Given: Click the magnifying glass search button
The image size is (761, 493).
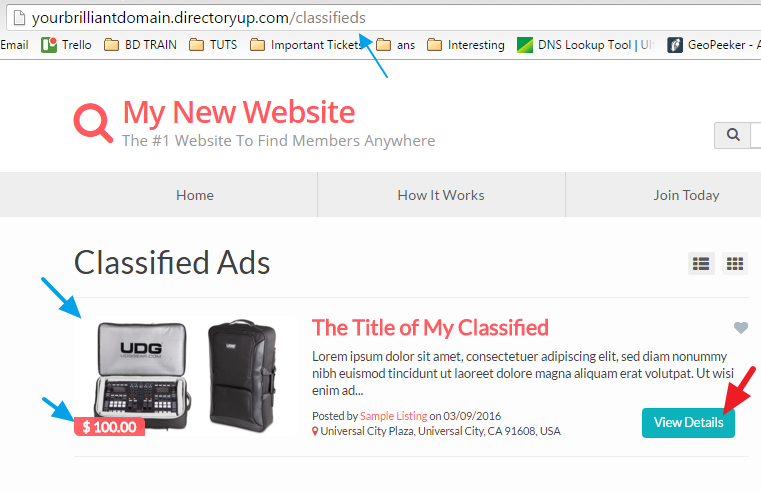Looking at the screenshot, I should coord(732,135).
